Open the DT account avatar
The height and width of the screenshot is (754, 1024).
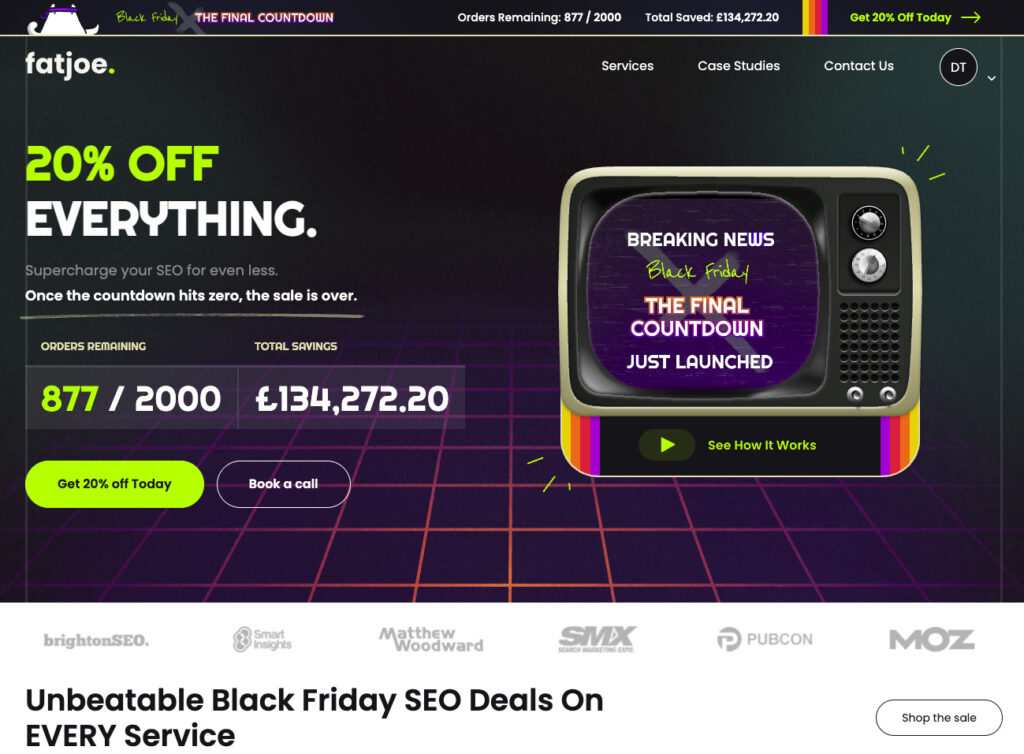tap(958, 67)
